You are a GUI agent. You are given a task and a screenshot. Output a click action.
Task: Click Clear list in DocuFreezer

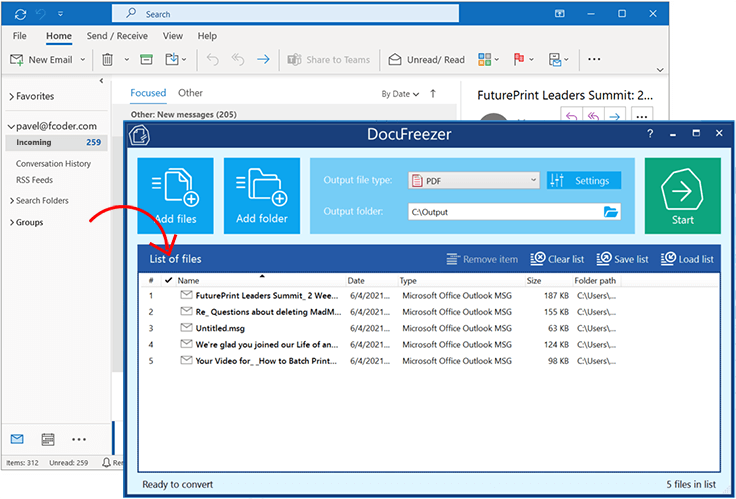[x=557, y=259]
